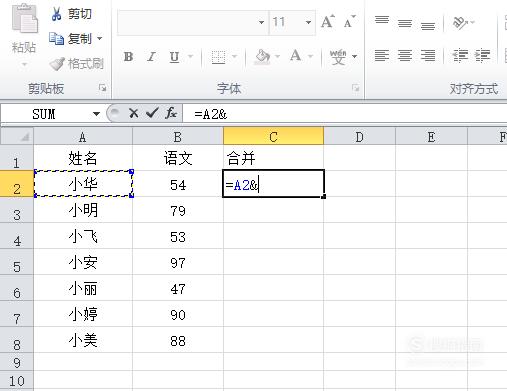Click the Paste (粘贴) clipboard icon
Screen dimensions: 507x391
pos(25,19)
